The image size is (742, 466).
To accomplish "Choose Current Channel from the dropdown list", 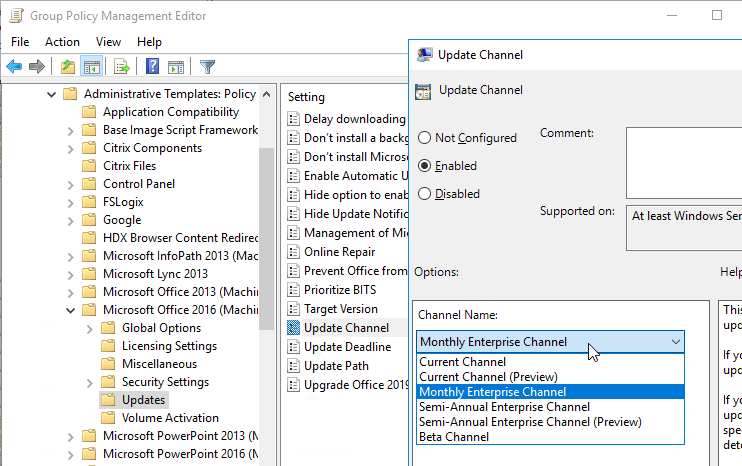I will pos(550,362).
